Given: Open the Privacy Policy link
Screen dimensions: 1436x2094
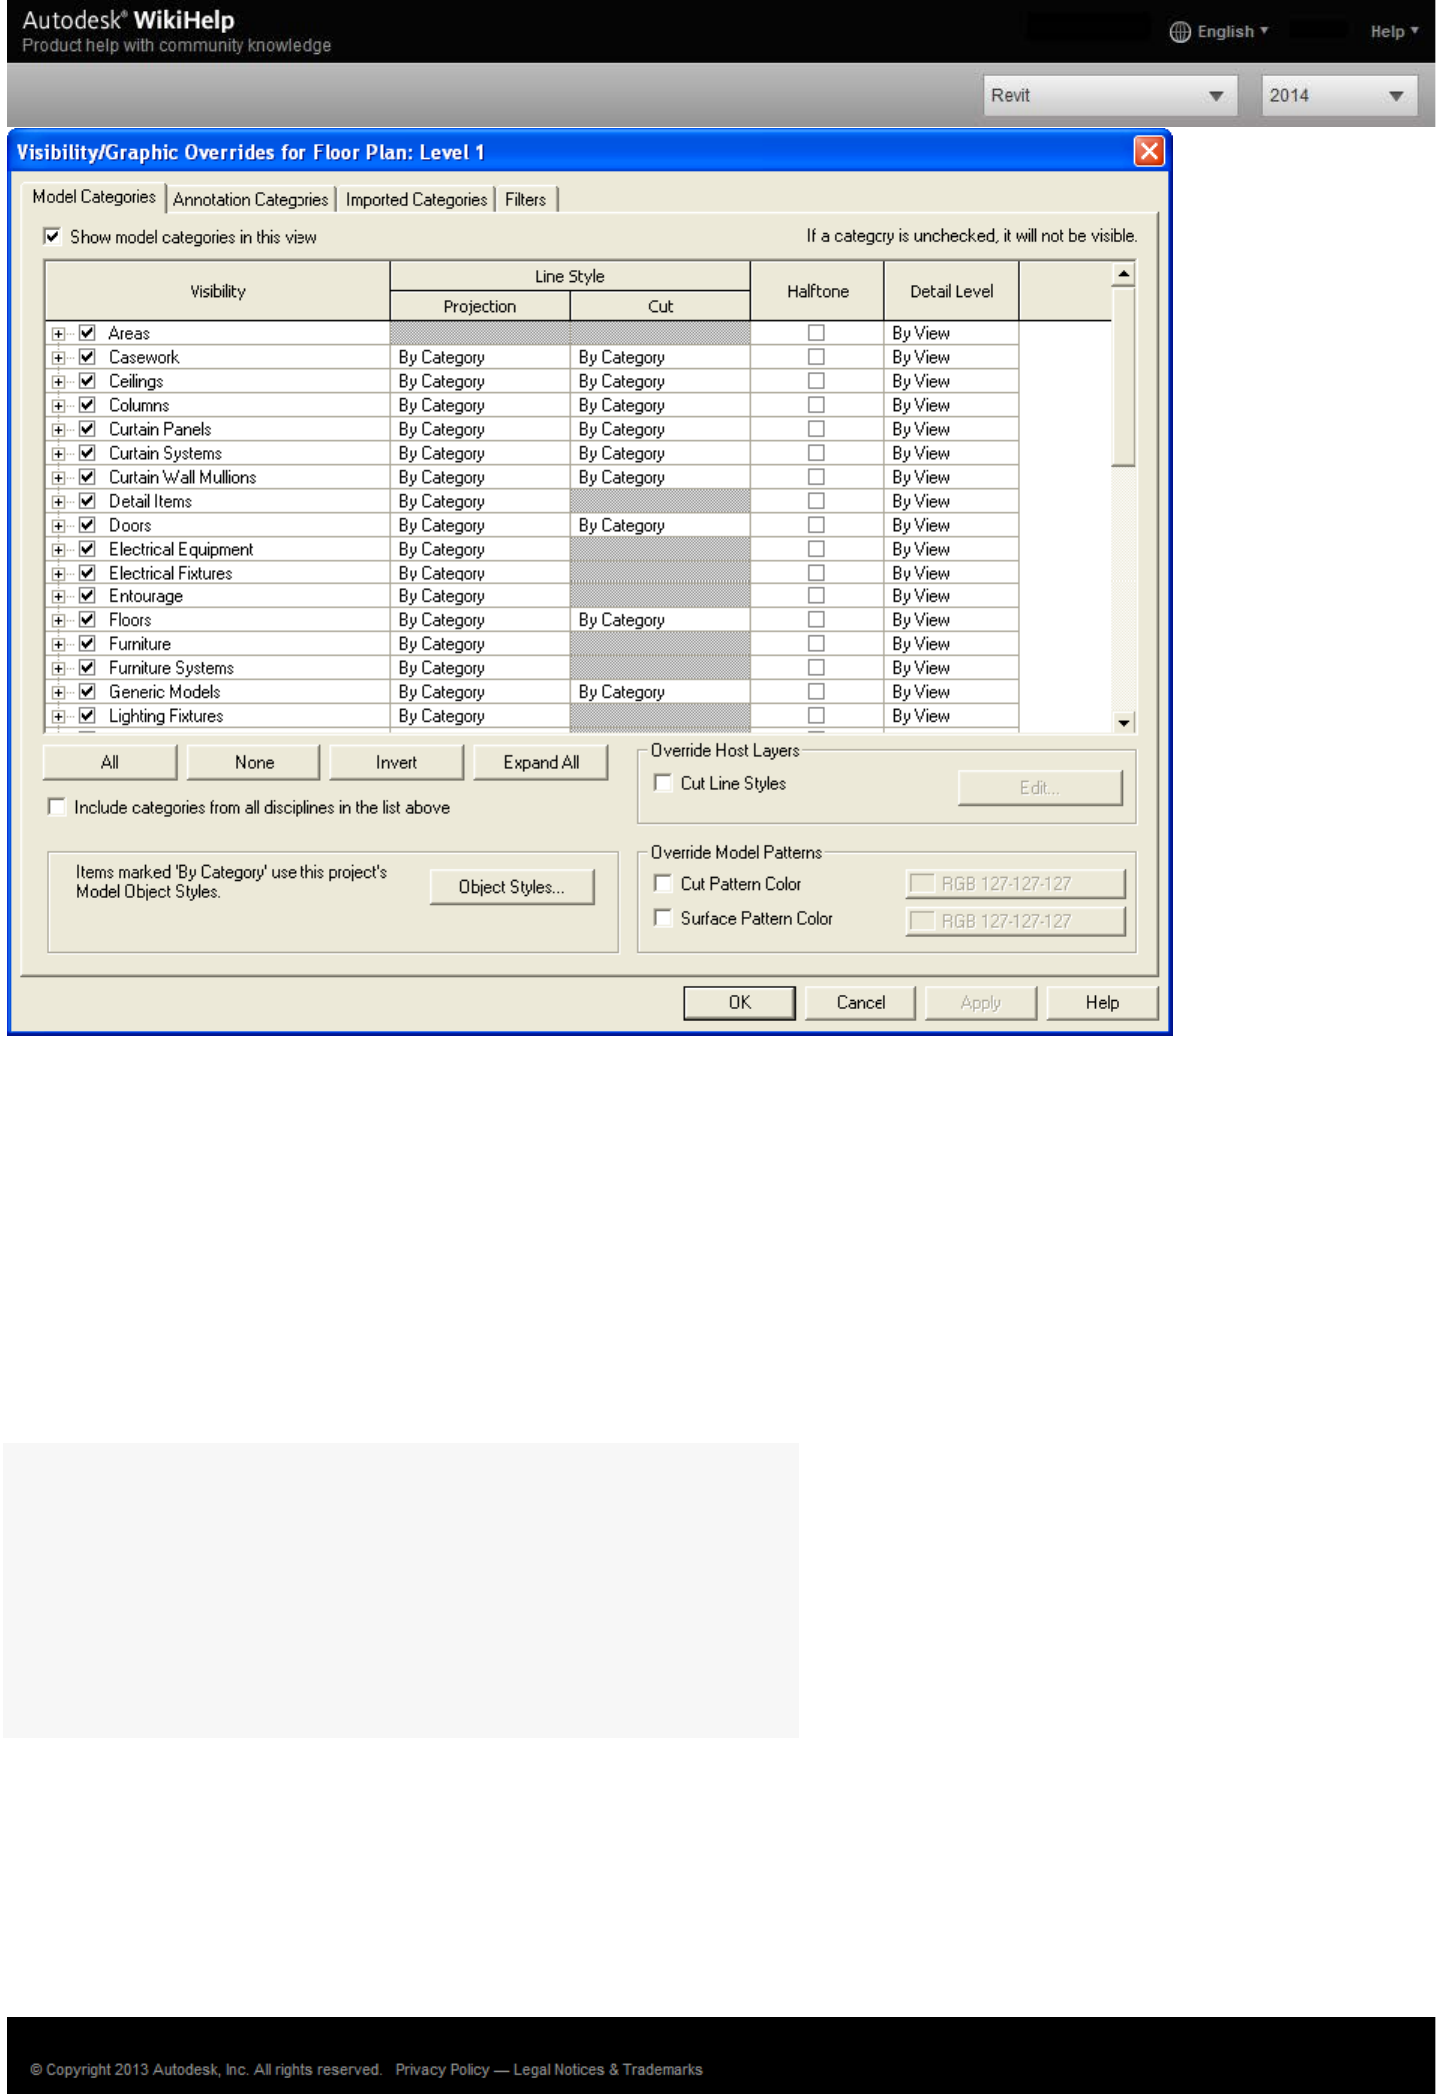Looking at the screenshot, I should coord(442,2069).
